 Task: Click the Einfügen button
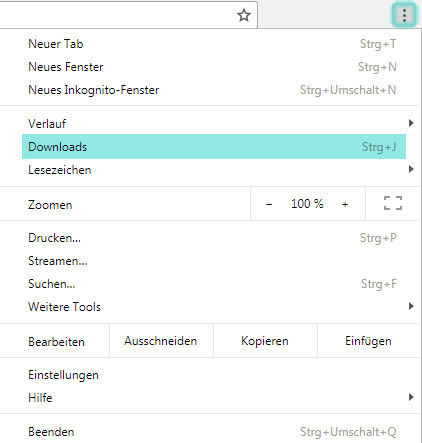(369, 341)
